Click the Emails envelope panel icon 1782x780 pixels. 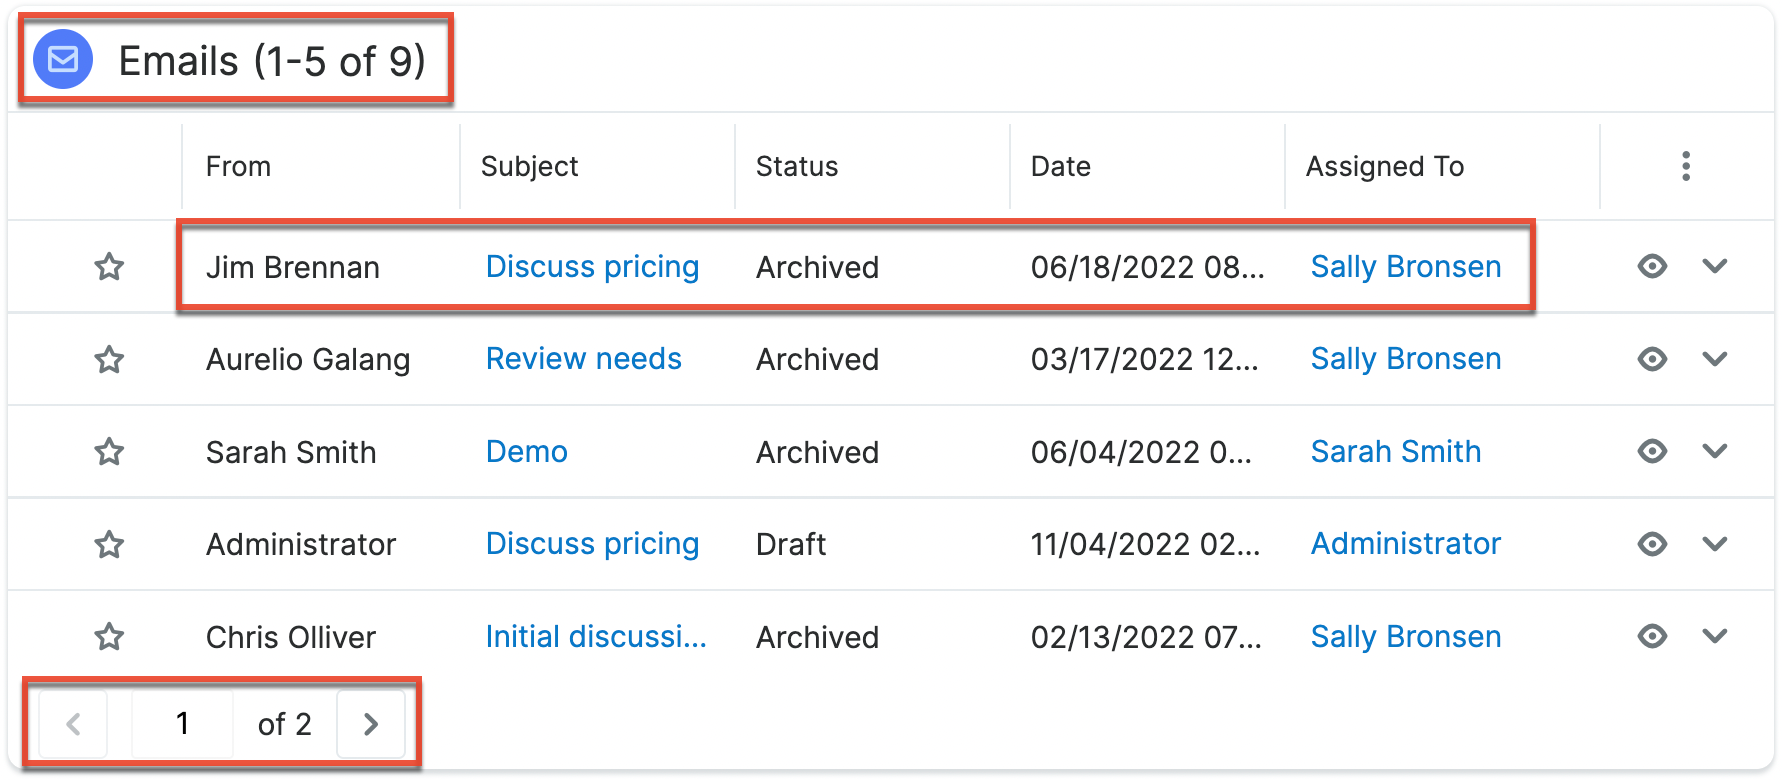tap(62, 60)
